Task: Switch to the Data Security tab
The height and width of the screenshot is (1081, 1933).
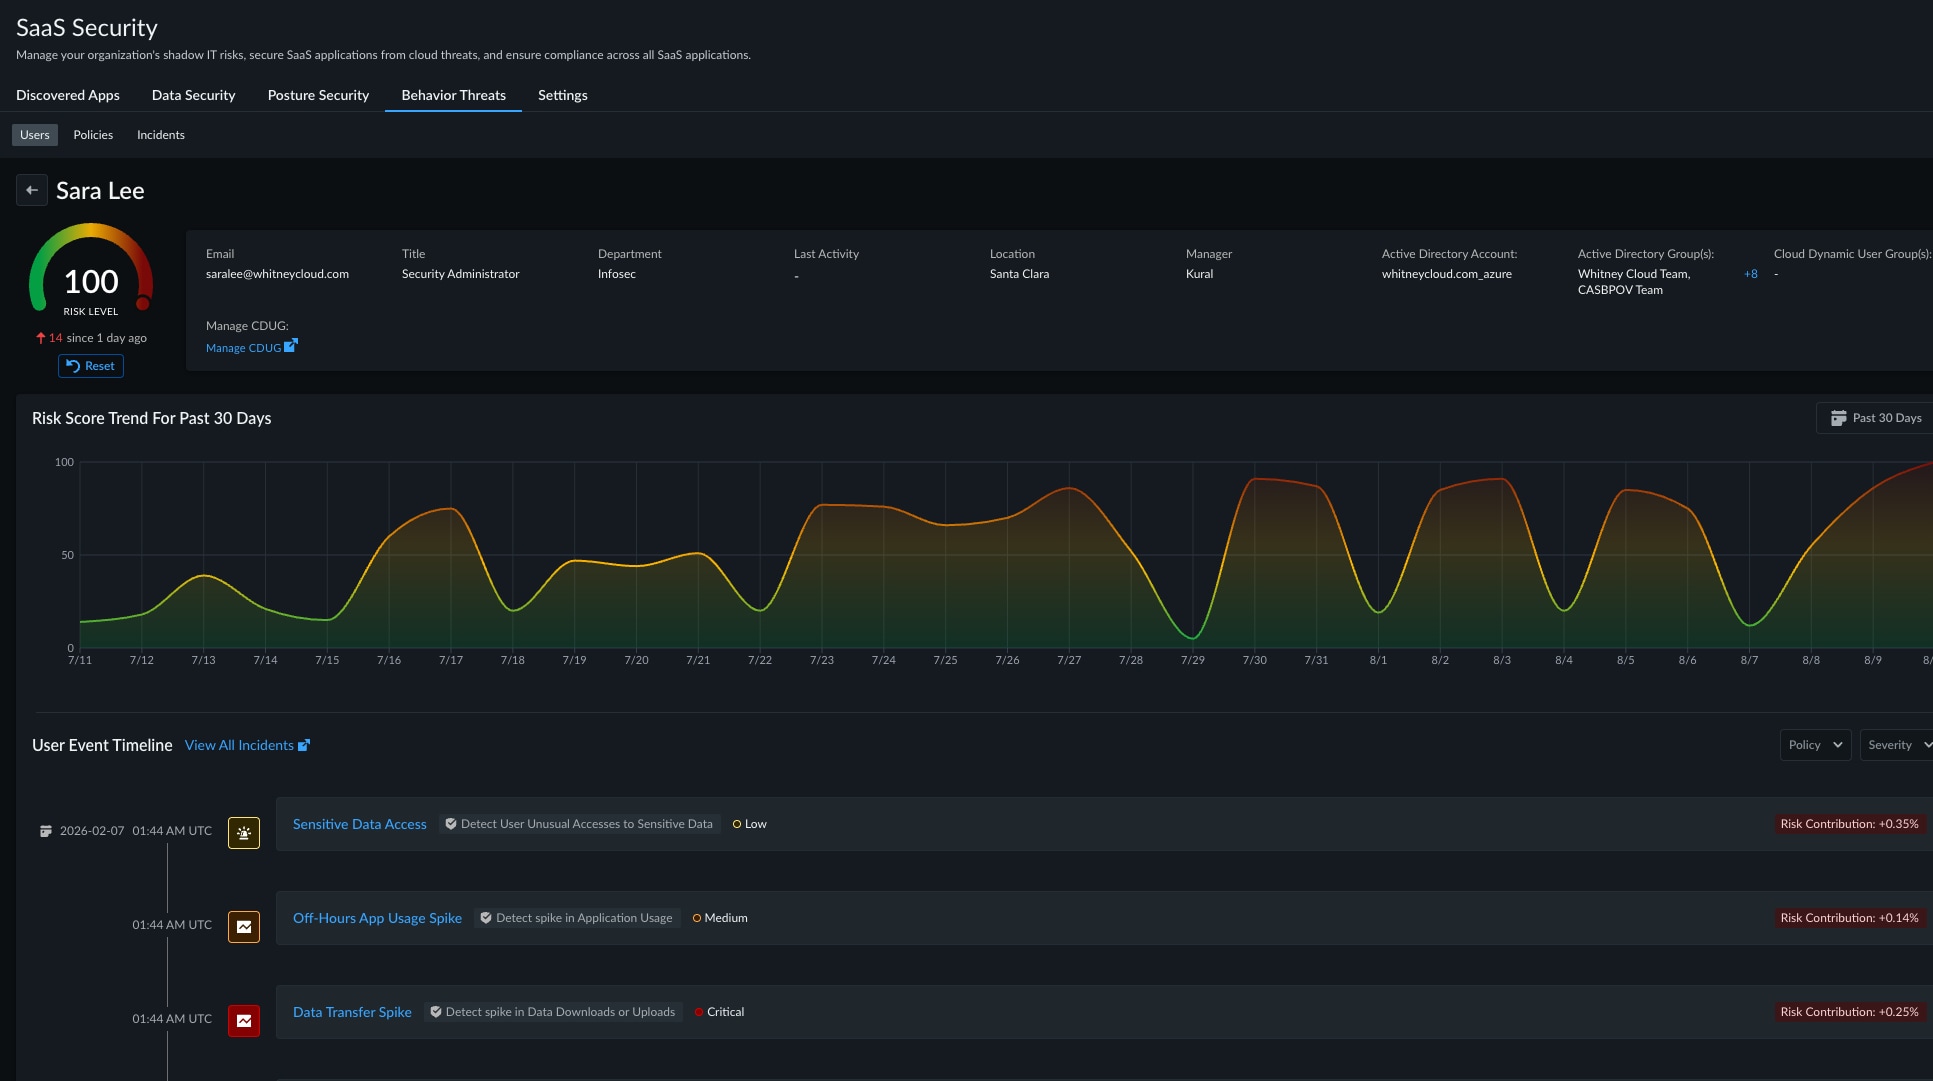Action: (193, 95)
